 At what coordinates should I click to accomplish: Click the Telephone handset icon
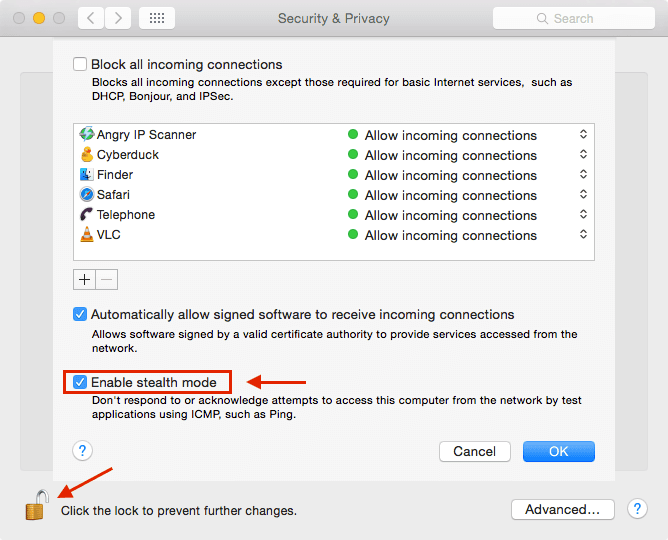(x=87, y=214)
